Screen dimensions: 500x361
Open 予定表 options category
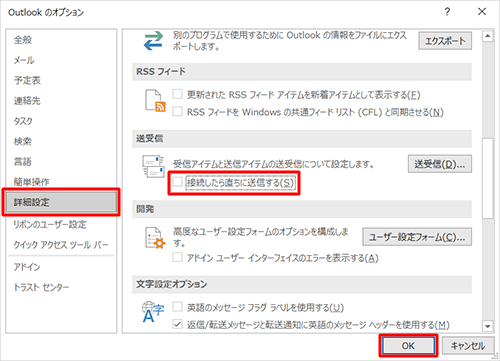click(x=61, y=80)
